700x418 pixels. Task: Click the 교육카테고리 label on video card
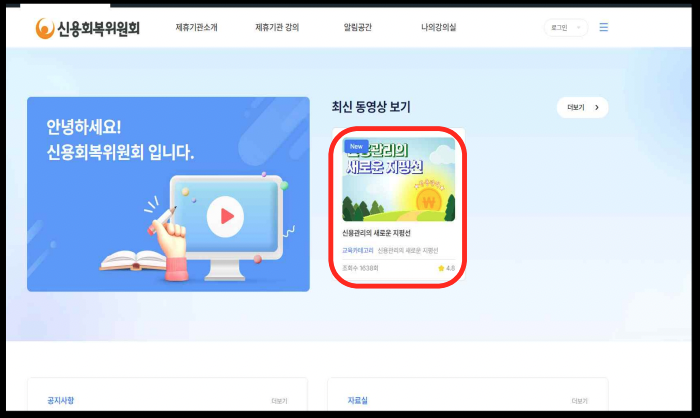tap(356, 249)
